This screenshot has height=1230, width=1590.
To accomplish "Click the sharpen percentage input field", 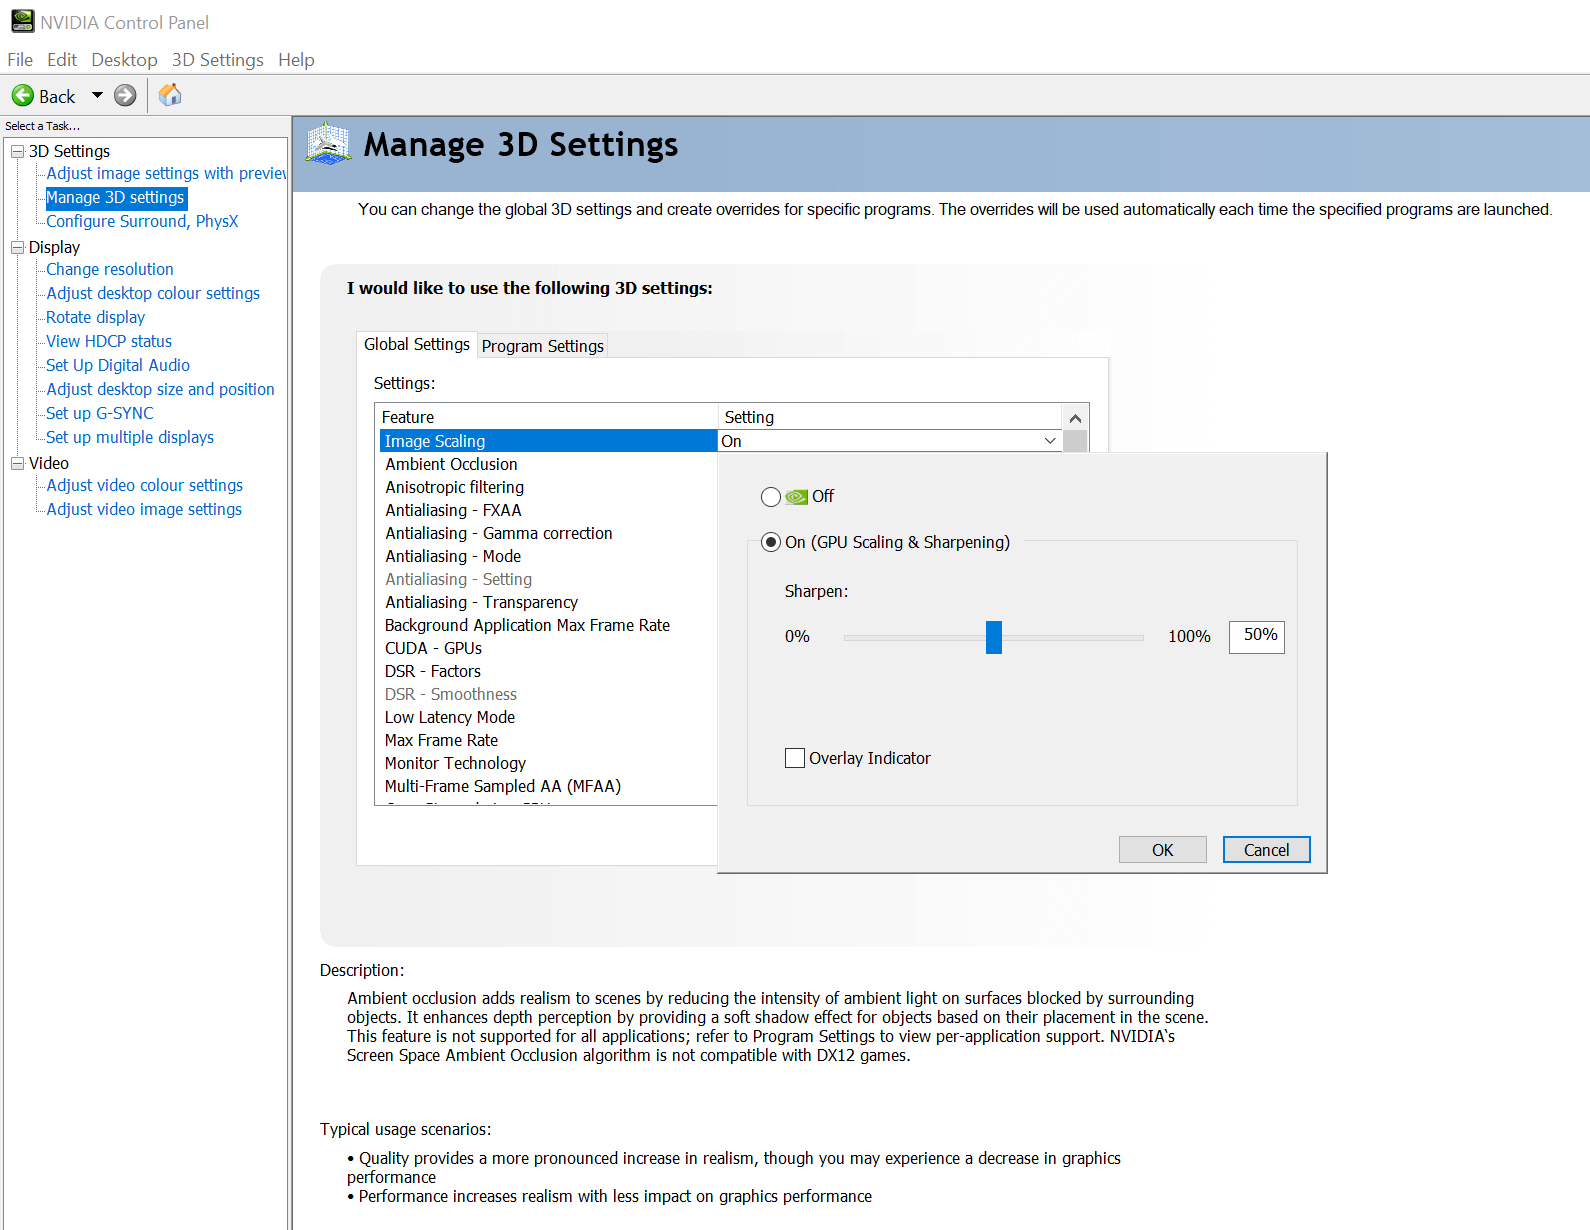I will point(1256,636).
